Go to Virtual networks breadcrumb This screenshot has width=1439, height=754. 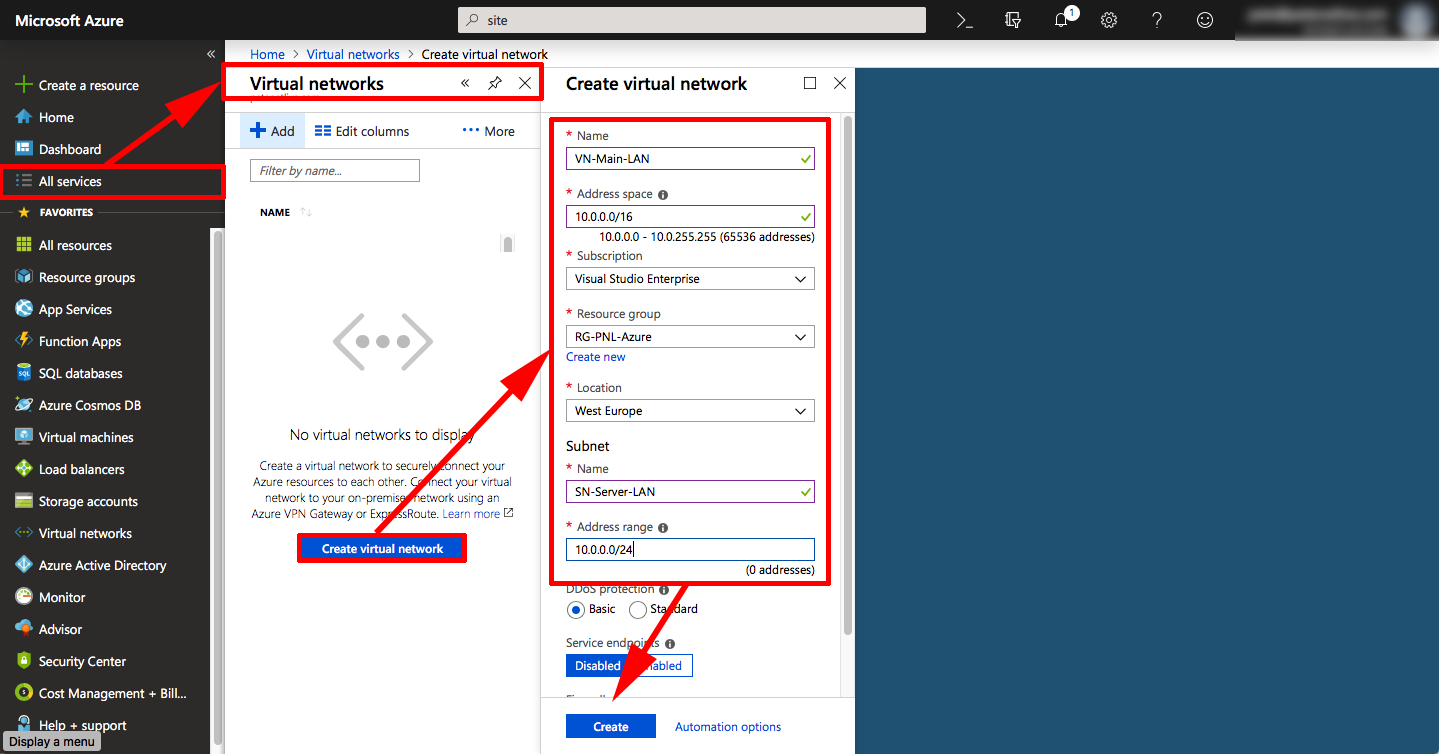[353, 54]
